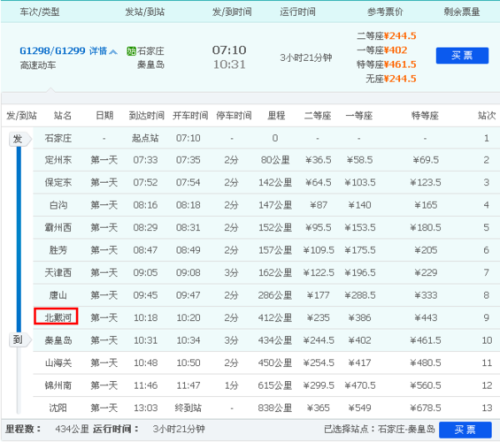Collapse the 详情 train details link

click(103, 51)
